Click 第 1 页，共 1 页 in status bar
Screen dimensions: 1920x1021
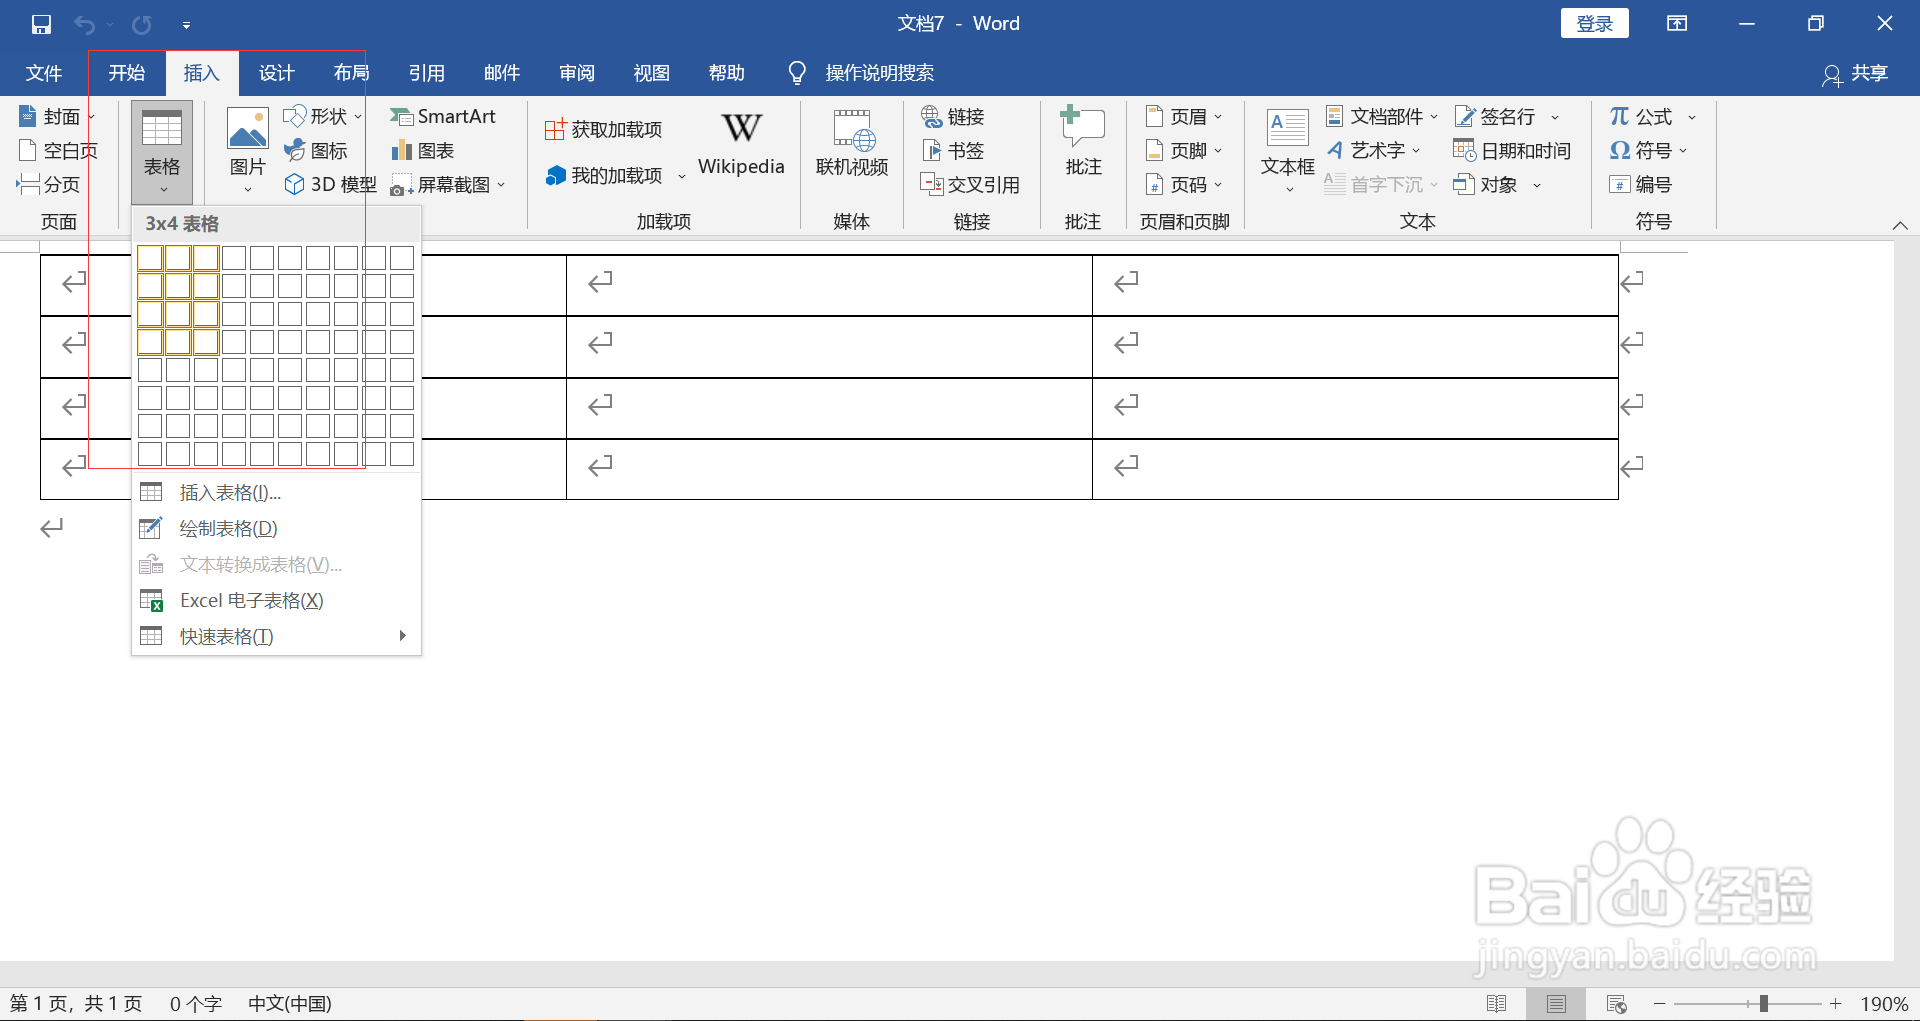[x=76, y=1003]
